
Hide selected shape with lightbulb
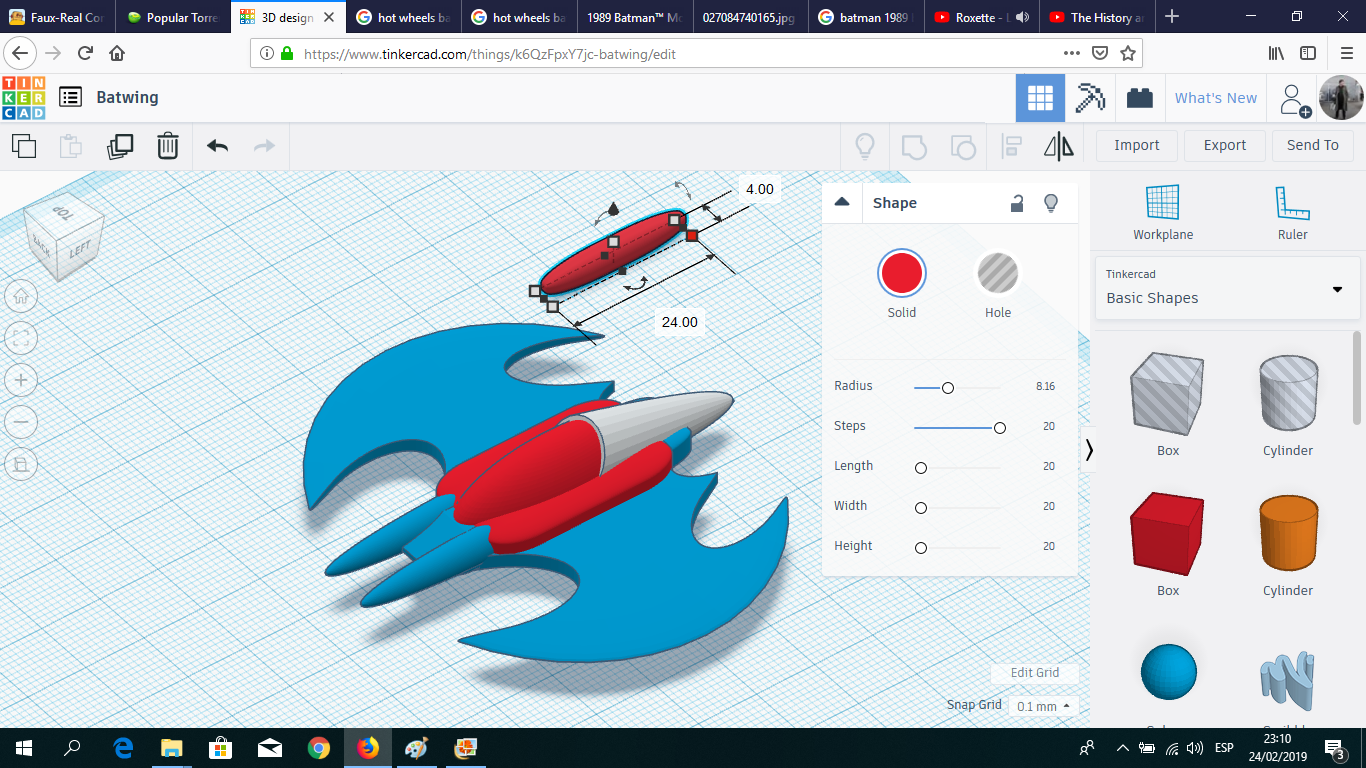tap(1051, 203)
